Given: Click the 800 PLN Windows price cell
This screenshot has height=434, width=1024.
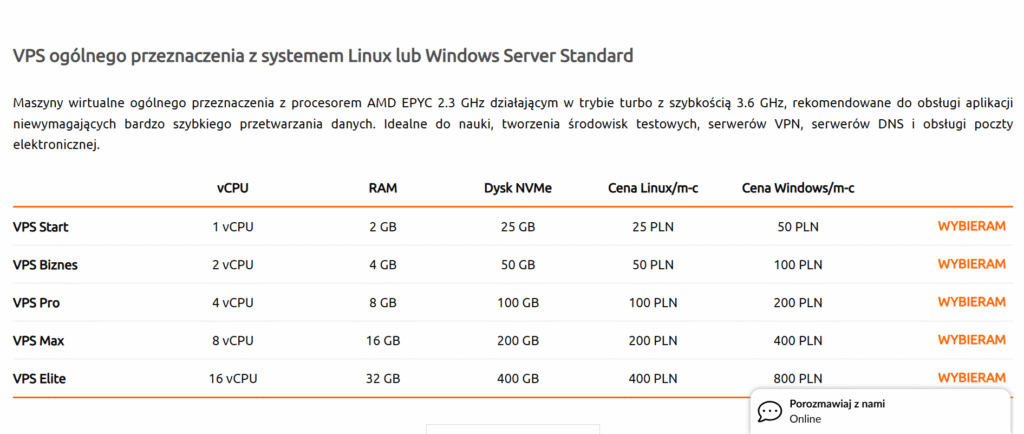Looking at the screenshot, I should tap(798, 379).
